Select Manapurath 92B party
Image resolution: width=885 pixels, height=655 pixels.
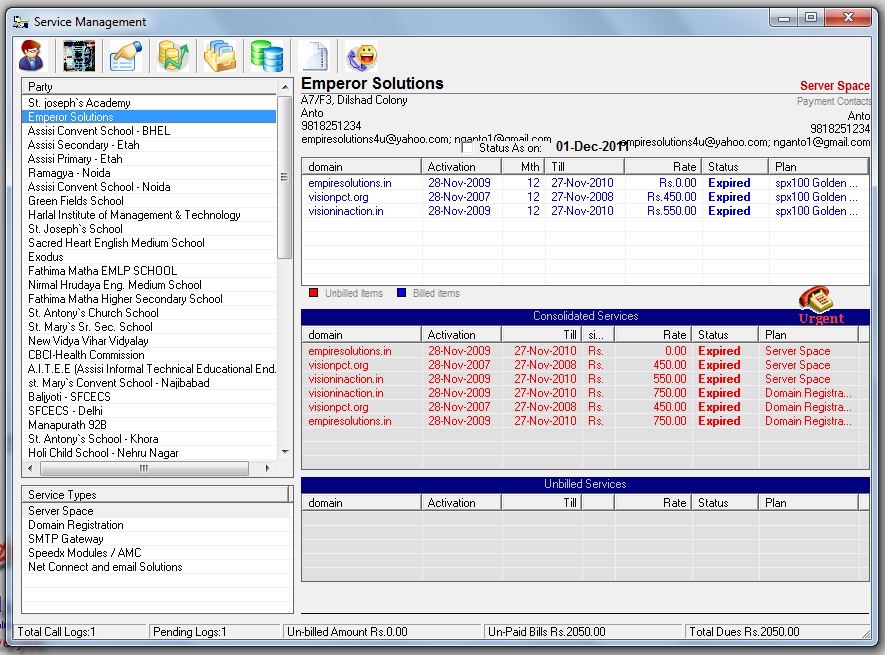[x=150, y=425]
